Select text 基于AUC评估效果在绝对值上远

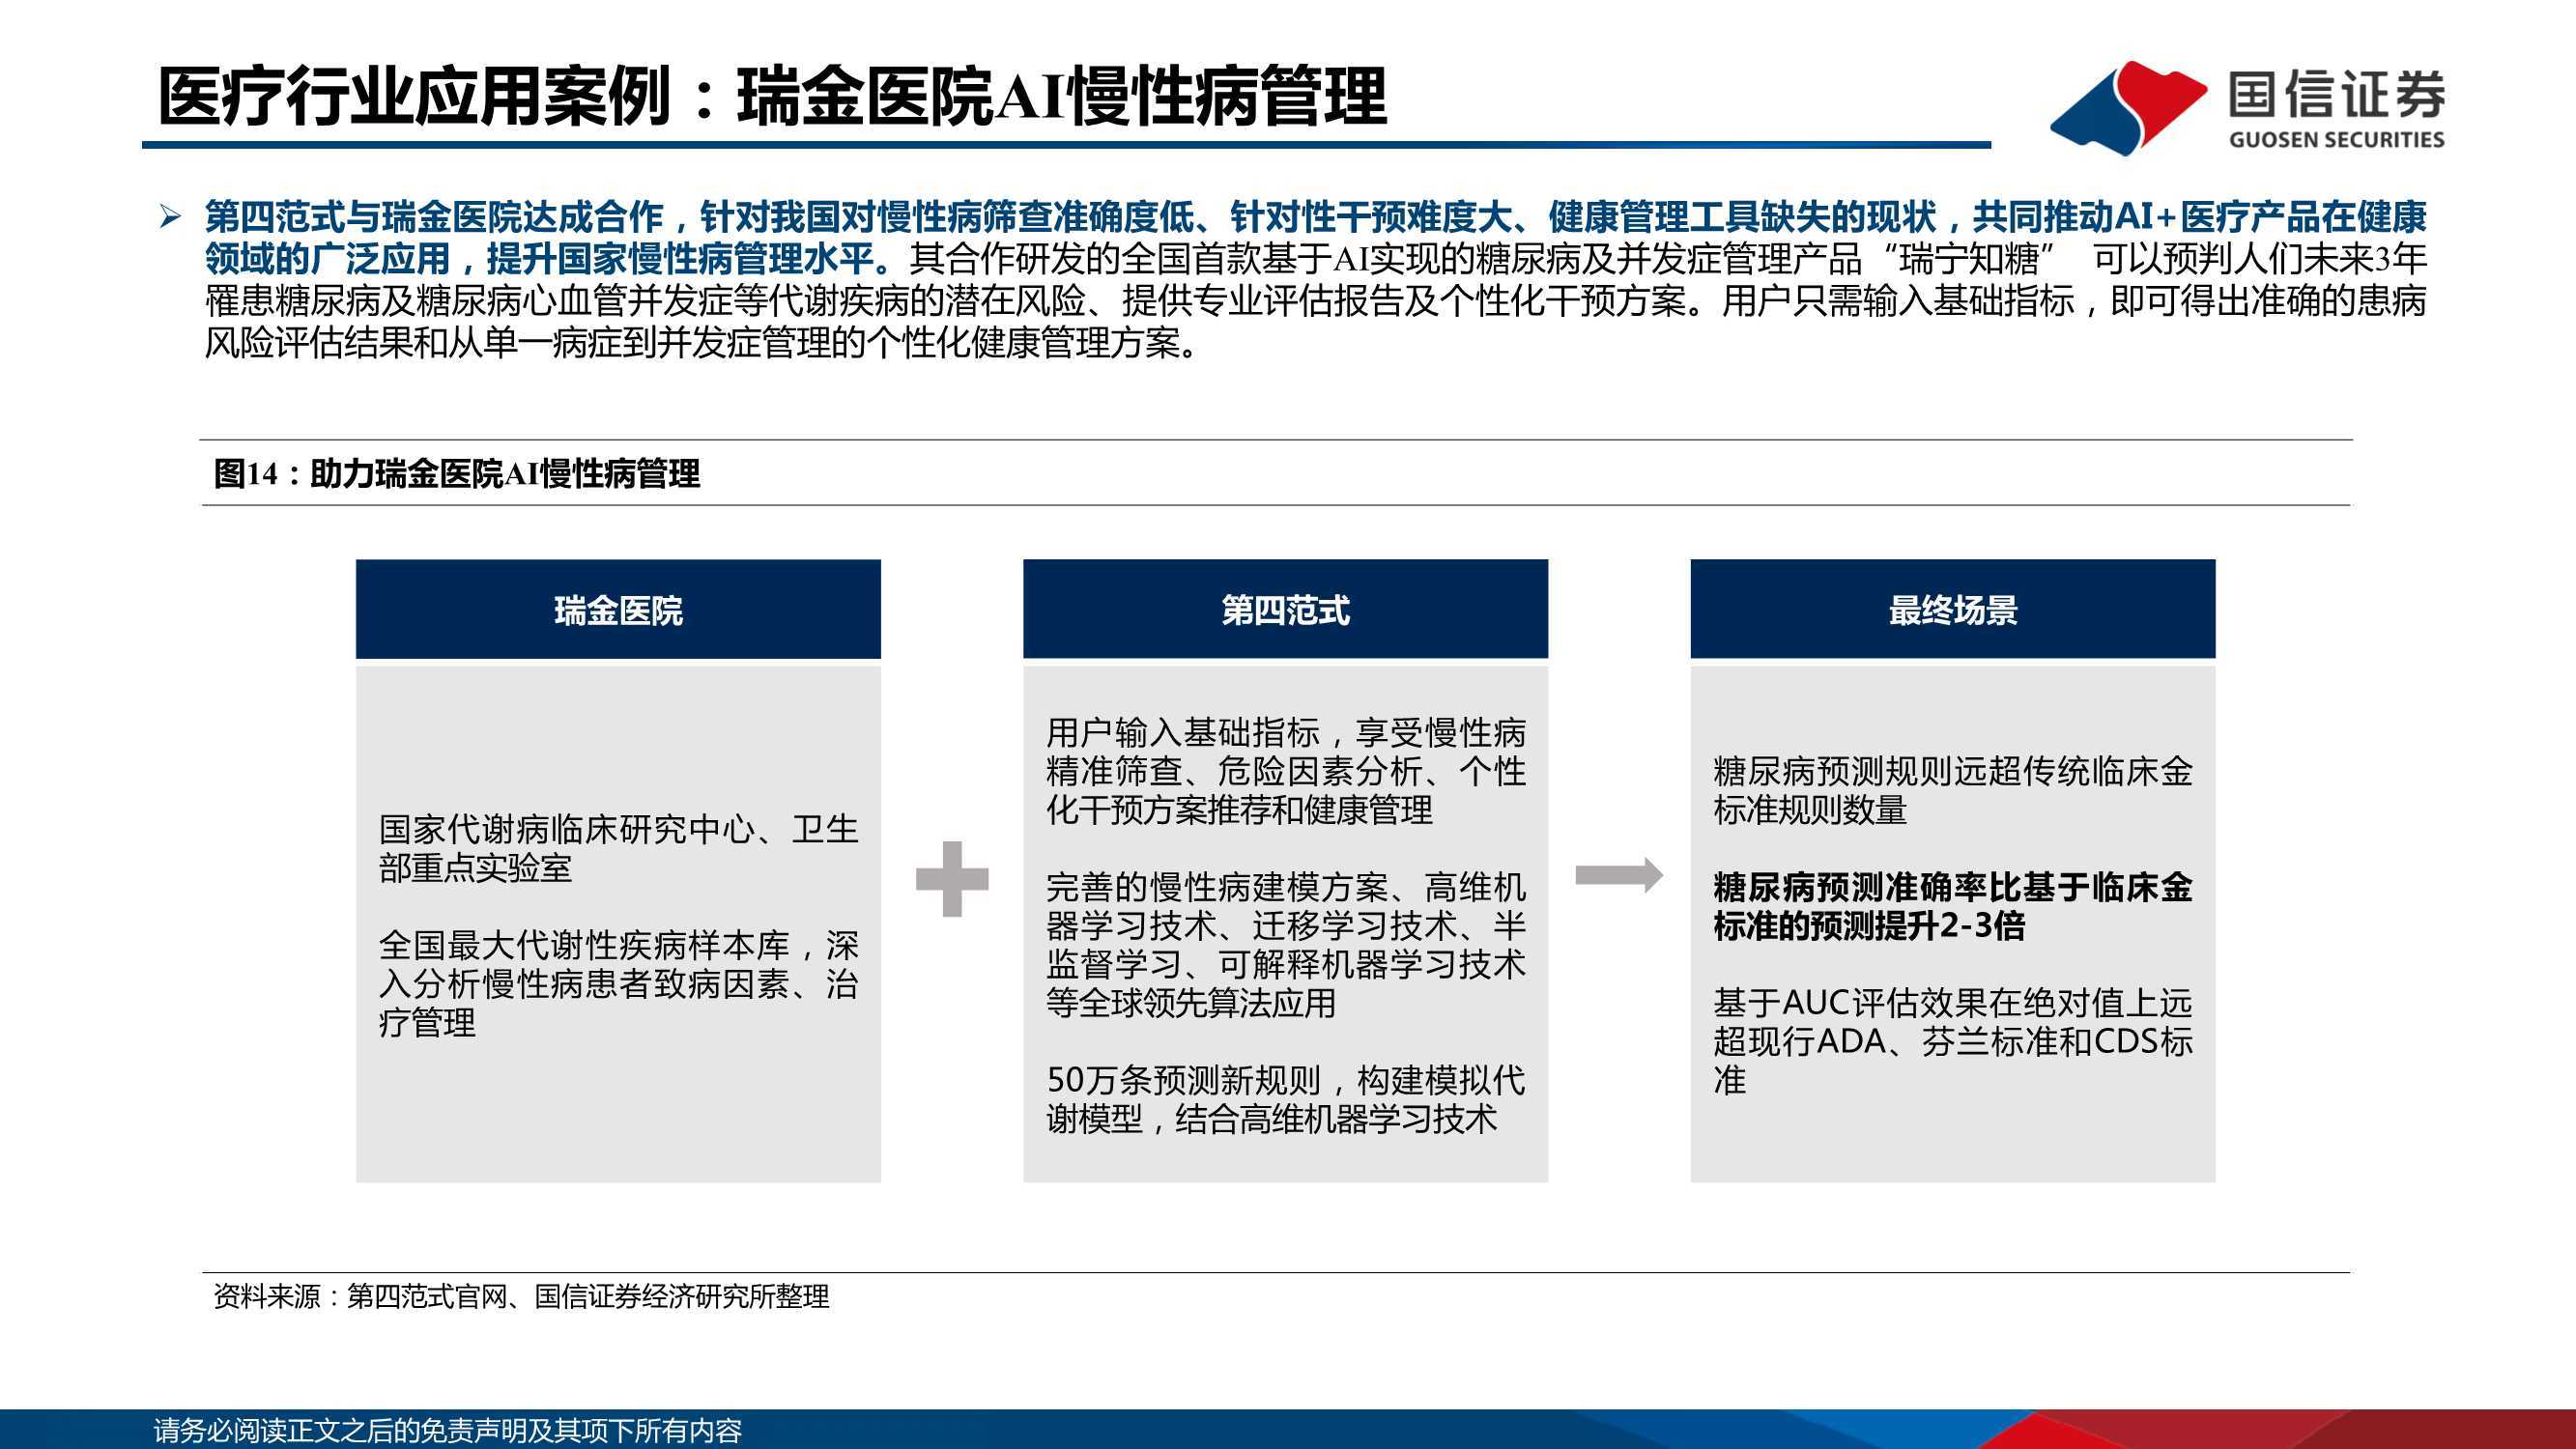1953,1002
